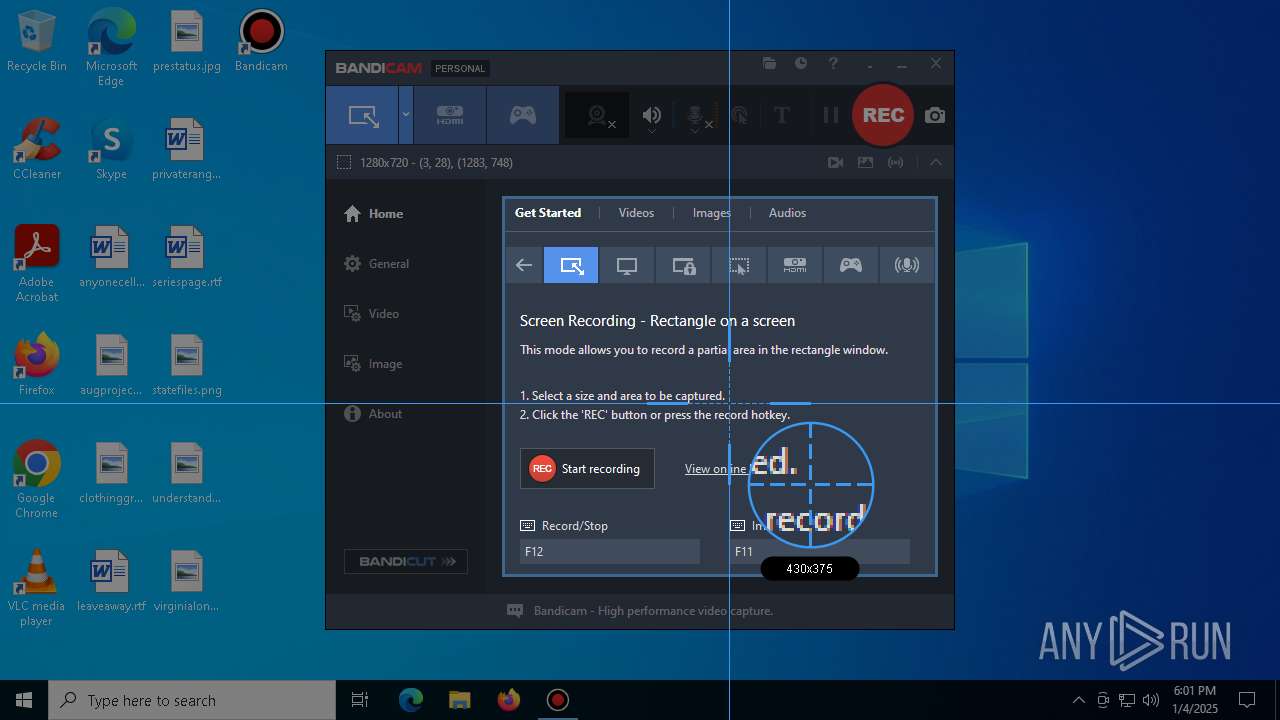The width and height of the screenshot is (1280, 720).
Task: Select leaveaway.rtf file on desktop
Action: (111, 582)
